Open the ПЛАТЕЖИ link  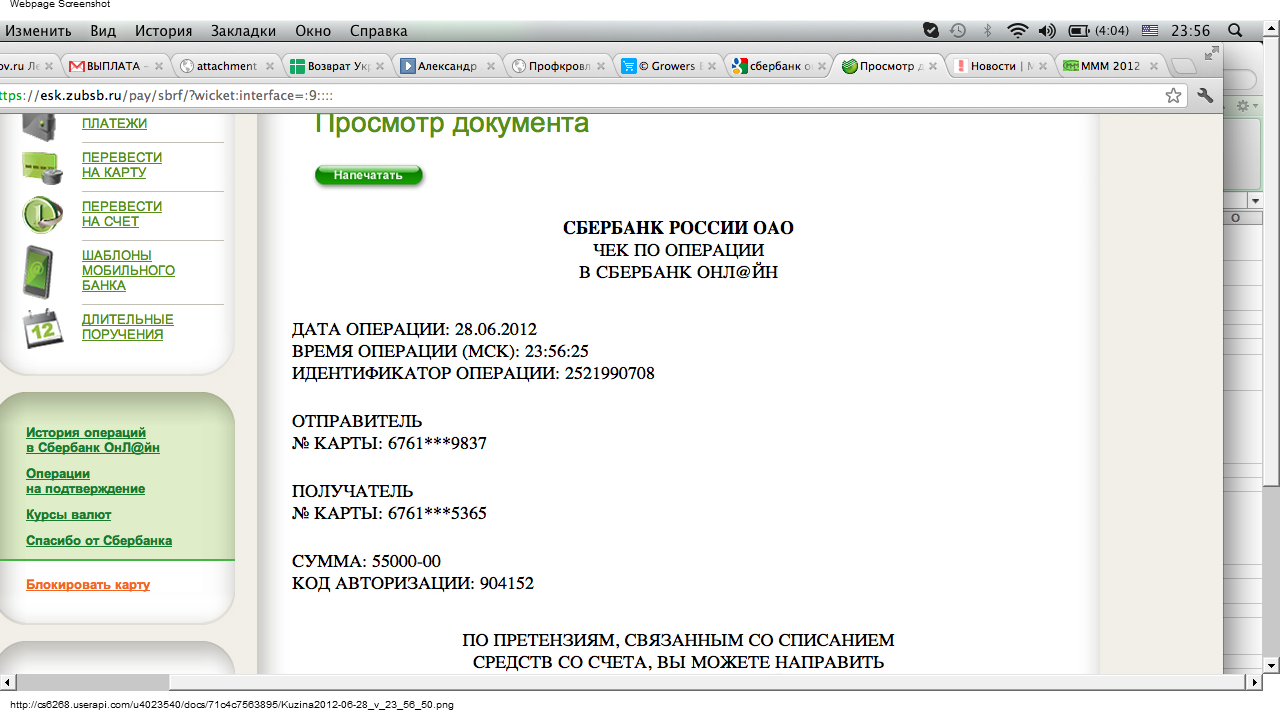pos(114,124)
